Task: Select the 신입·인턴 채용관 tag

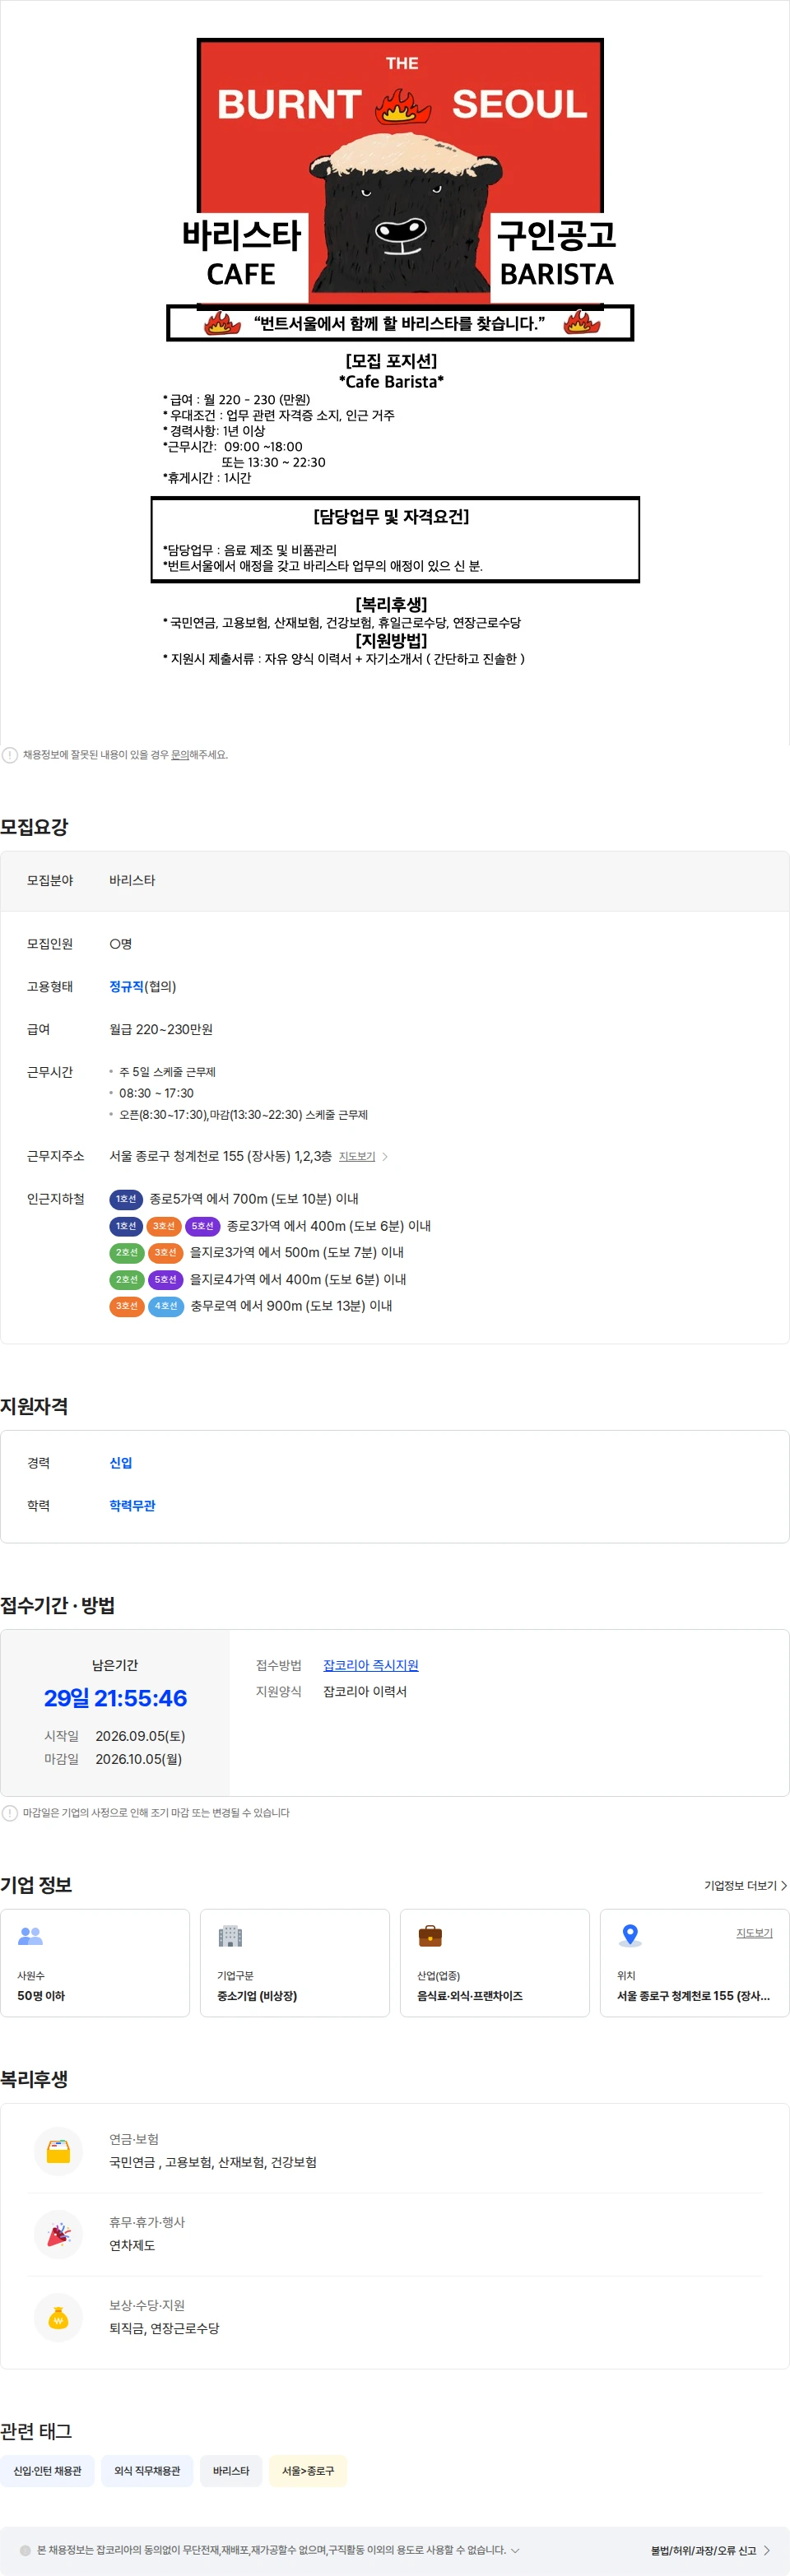Action: tap(48, 2470)
